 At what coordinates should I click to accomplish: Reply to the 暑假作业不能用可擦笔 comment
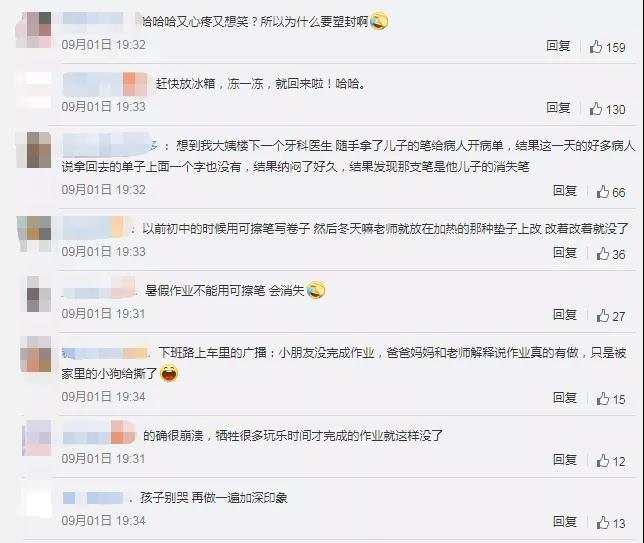pos(565,315)
